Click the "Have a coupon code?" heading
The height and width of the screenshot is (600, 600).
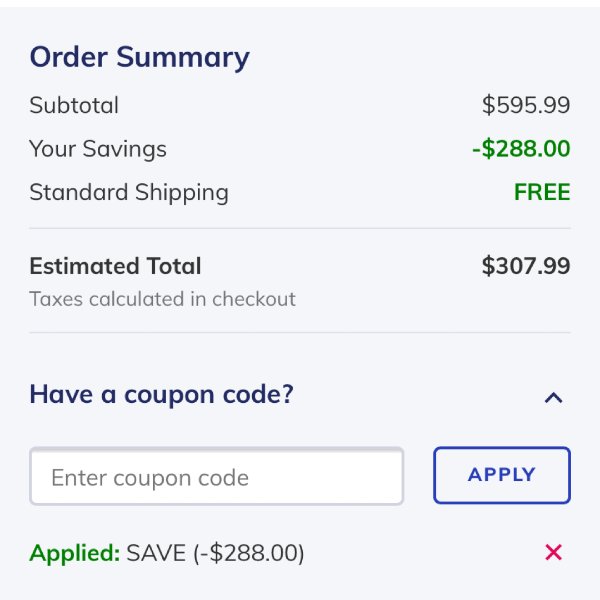[161, 394]
